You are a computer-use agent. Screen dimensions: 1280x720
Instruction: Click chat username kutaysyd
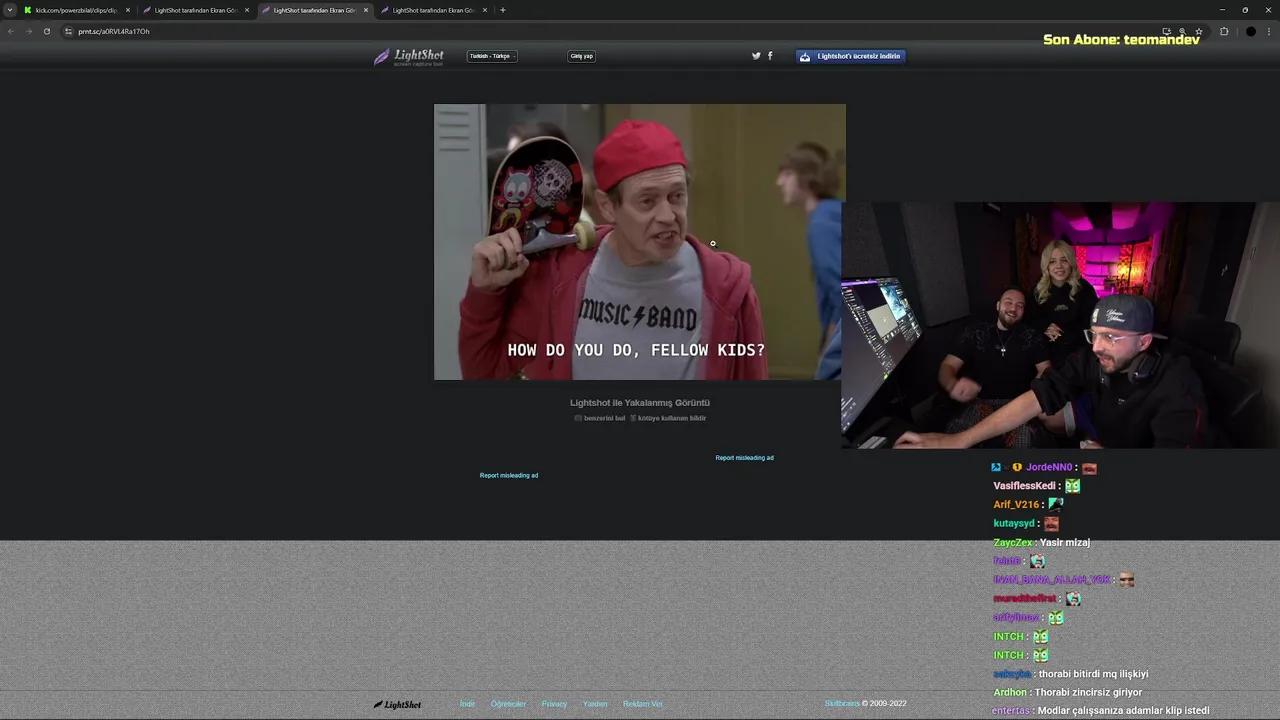(x=1014, y=524)
